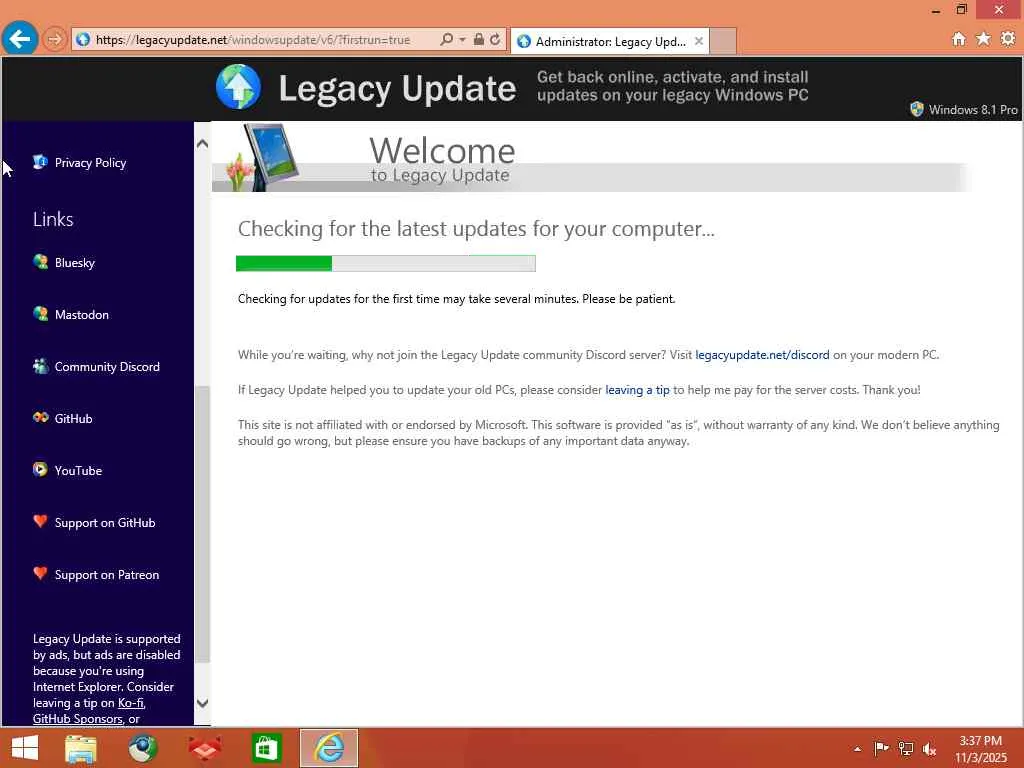Viewport: 1024px width, 768px height.
Task: Click the YouTube play icon
Action: point(40,469)
